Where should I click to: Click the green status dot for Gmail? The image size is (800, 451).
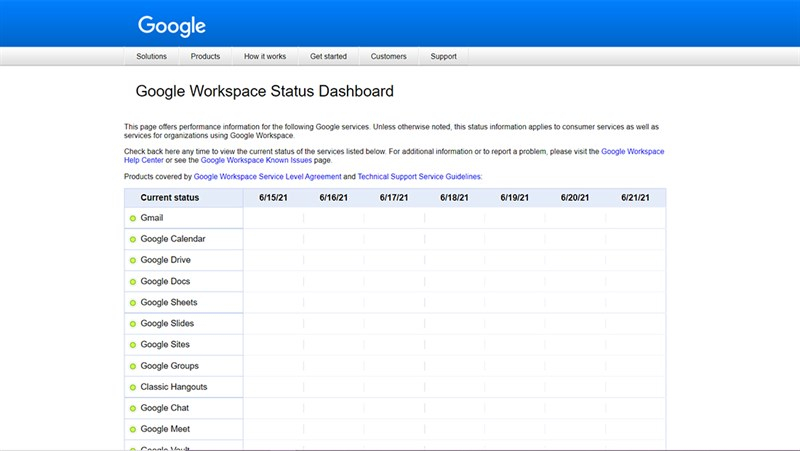133,218
